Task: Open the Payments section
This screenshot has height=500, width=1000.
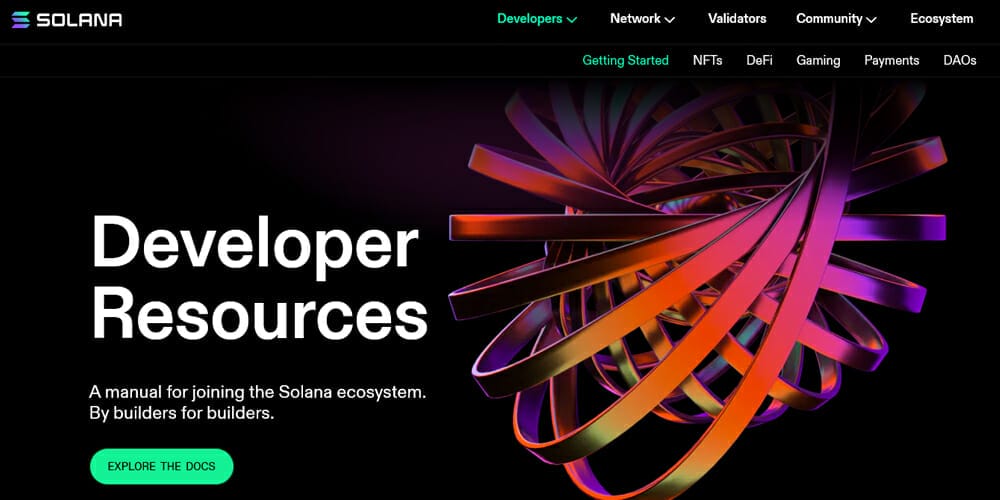Action: (892, 61)
